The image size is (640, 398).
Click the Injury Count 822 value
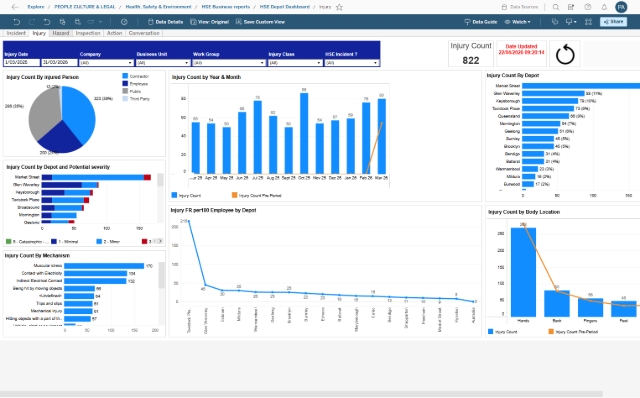pyautogui.click(x=471, y=60)
